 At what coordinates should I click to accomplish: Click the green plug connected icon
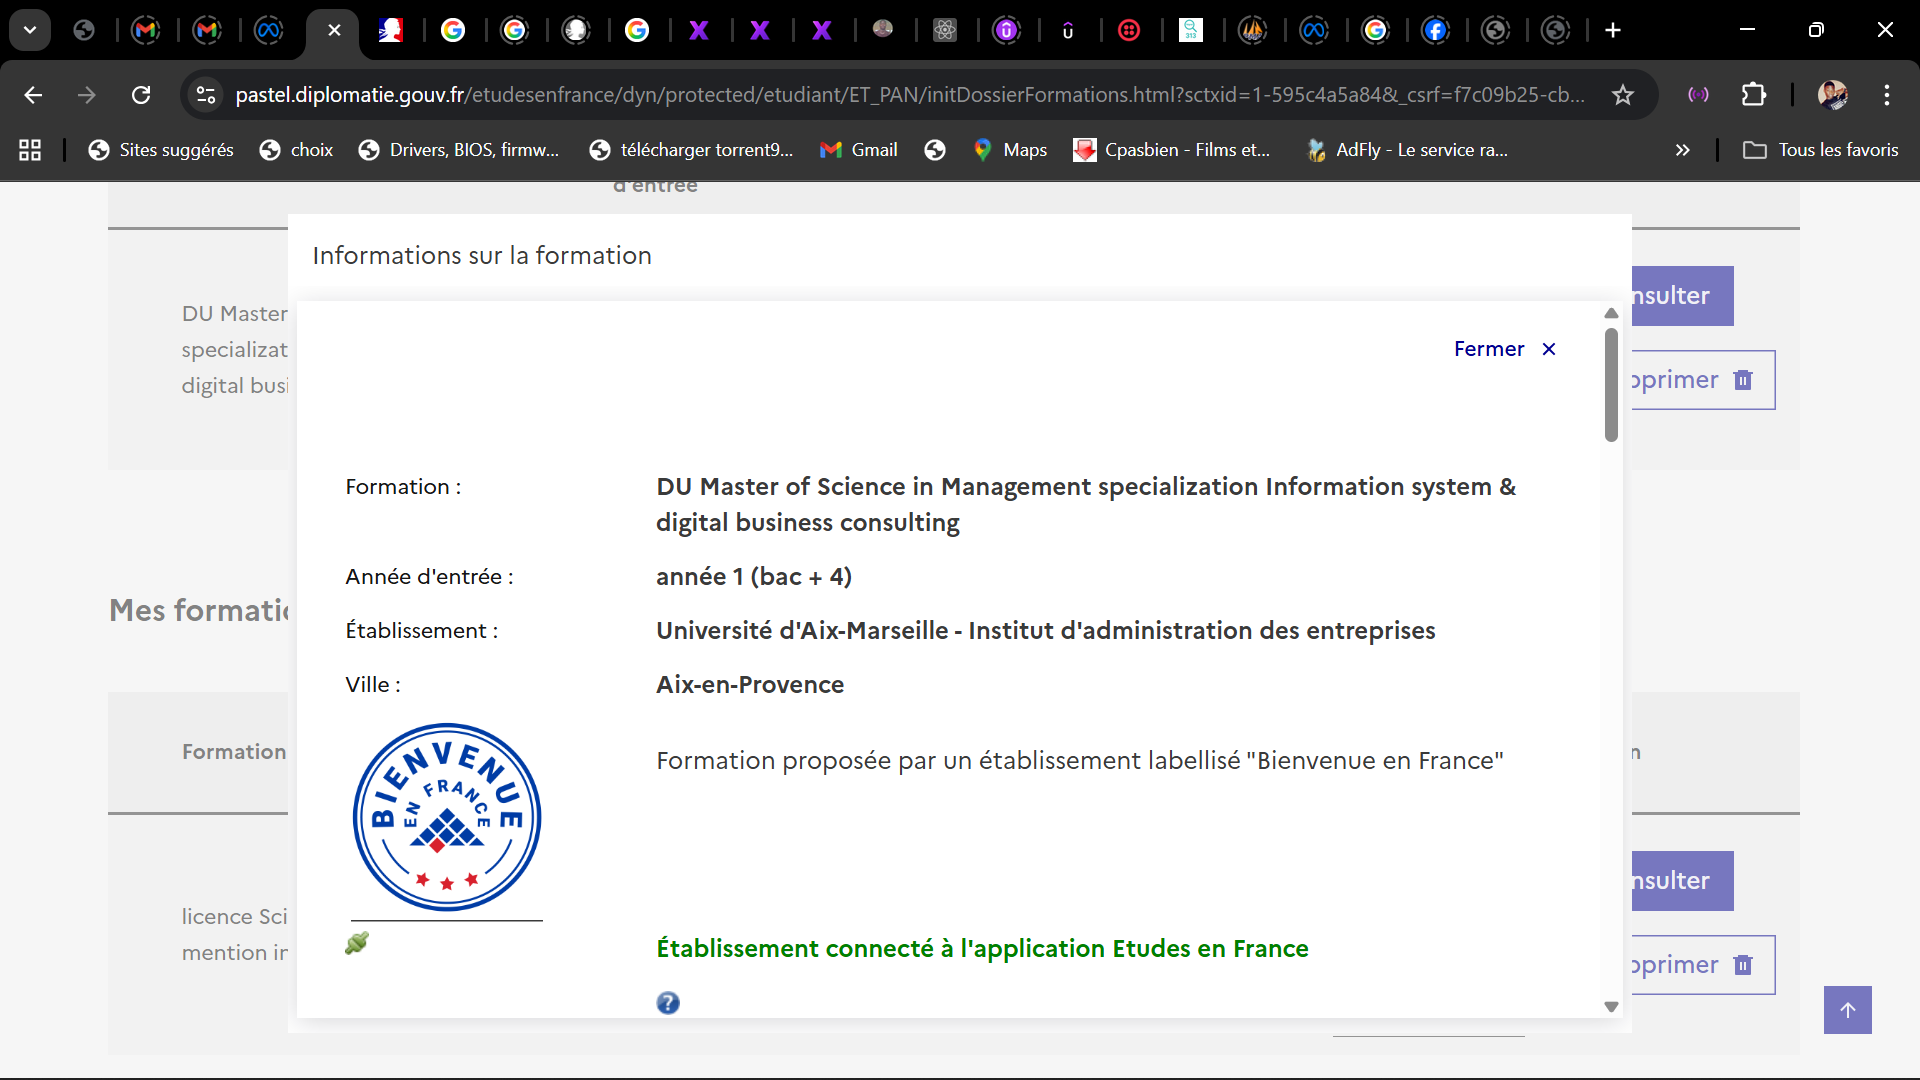[x=357, y=943]
